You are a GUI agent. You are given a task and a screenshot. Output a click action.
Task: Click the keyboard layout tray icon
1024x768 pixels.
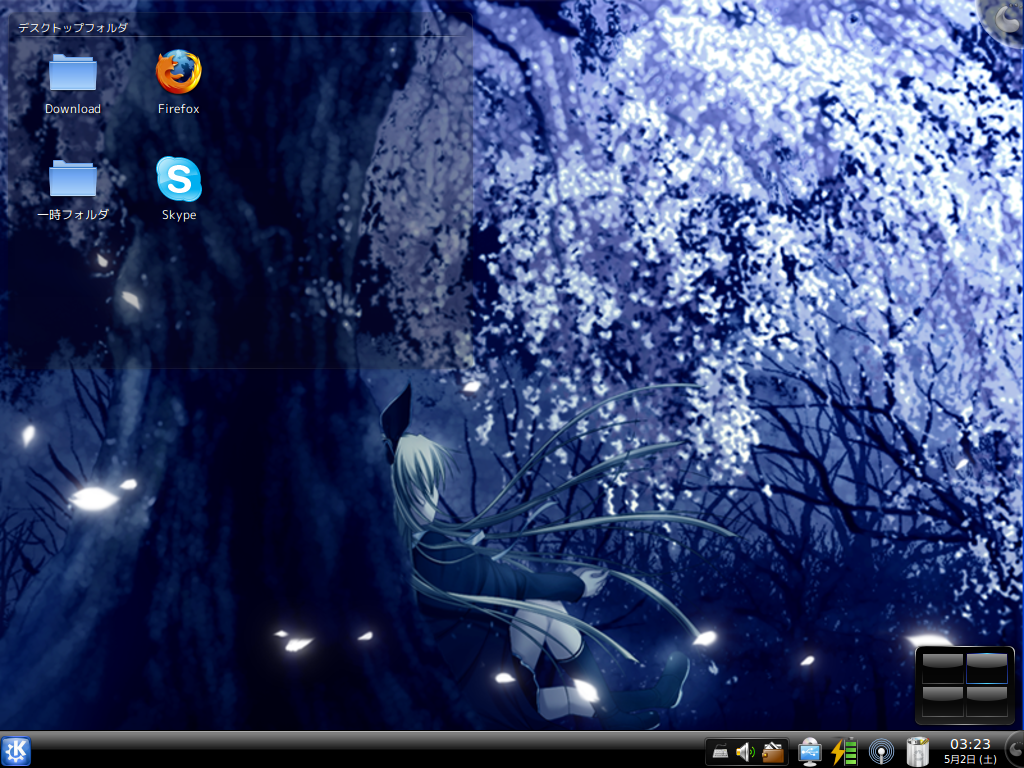tap(720, 752)
